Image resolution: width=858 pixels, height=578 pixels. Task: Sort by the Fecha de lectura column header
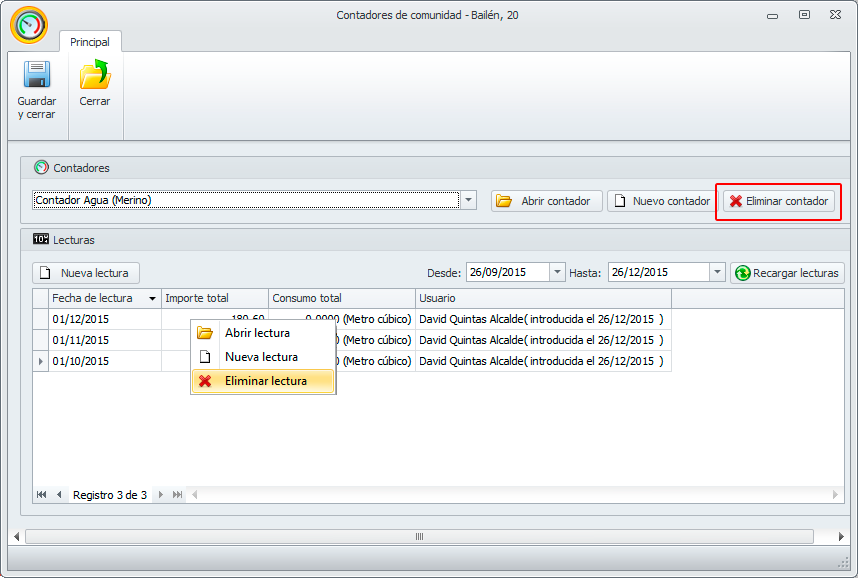tap(98, 298)
